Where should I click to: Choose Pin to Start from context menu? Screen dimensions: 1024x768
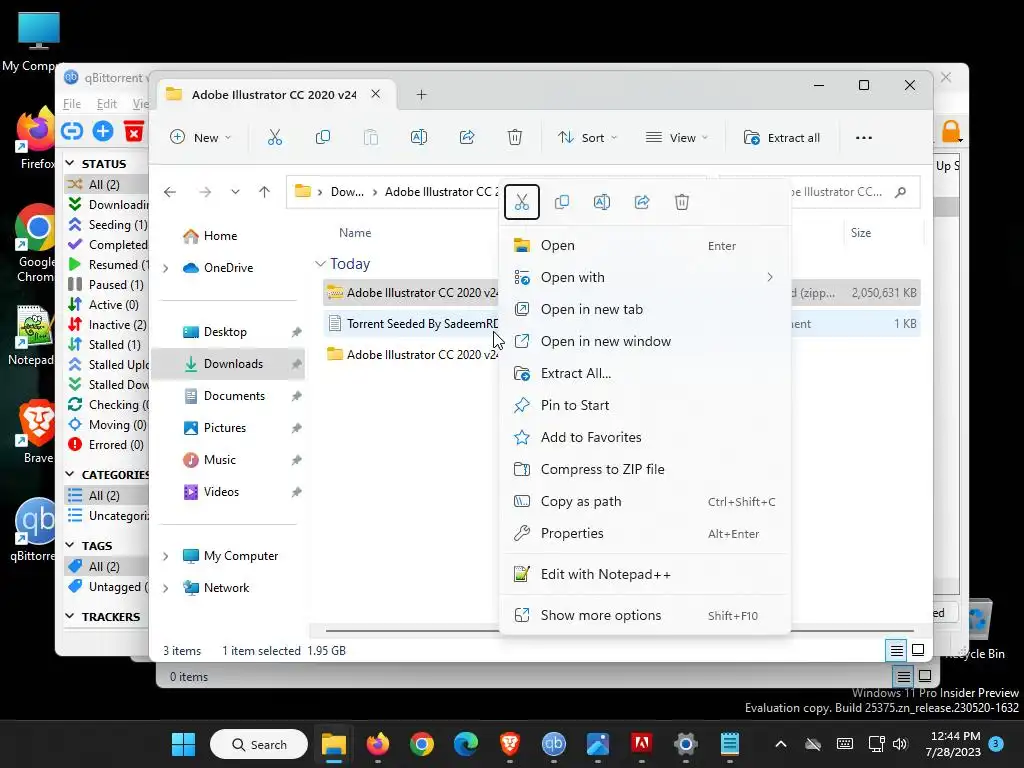click(645, 406)
